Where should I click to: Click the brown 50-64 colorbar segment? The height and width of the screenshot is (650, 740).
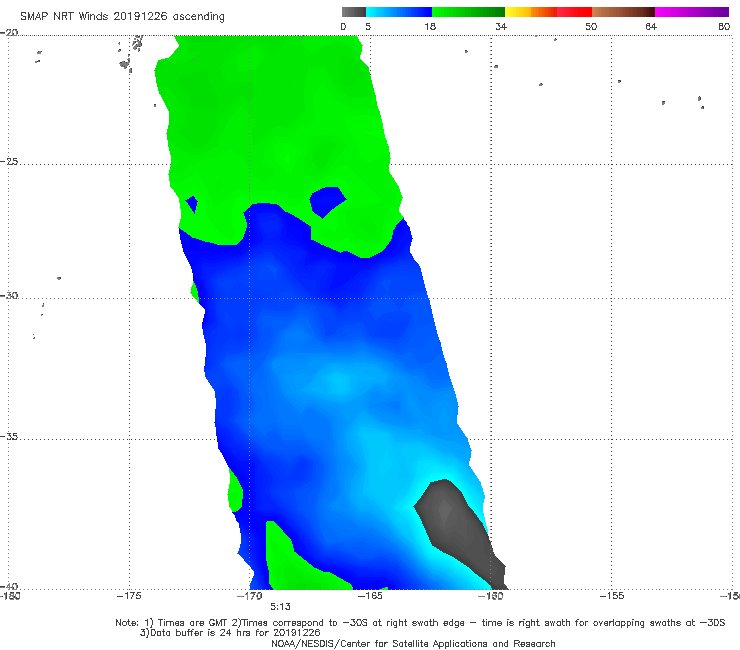point(623,12)
